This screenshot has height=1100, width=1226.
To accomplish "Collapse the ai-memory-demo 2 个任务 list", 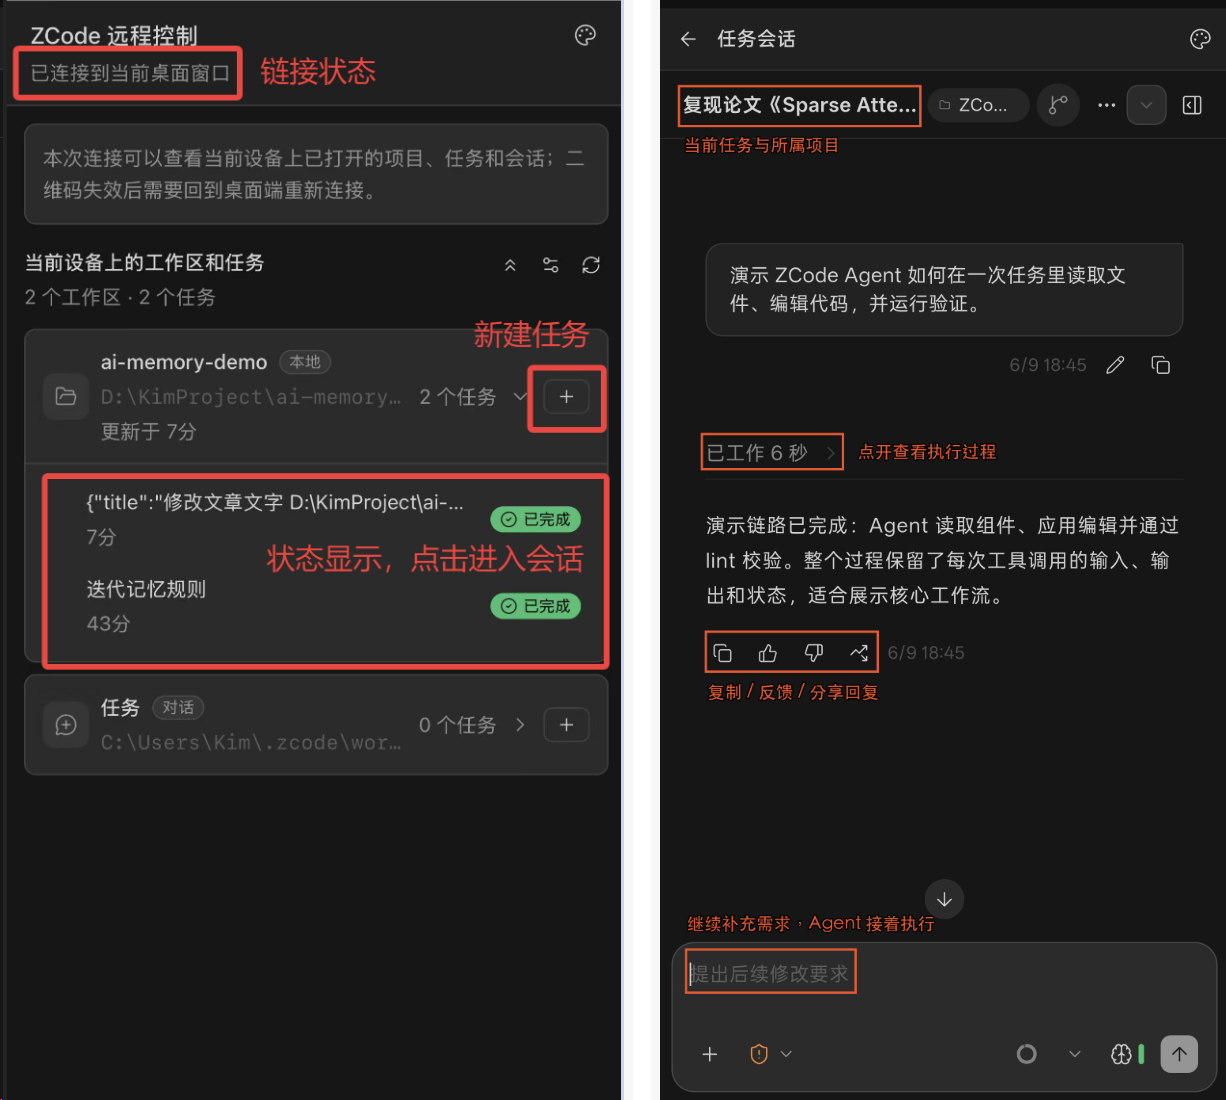I will 519,397.
